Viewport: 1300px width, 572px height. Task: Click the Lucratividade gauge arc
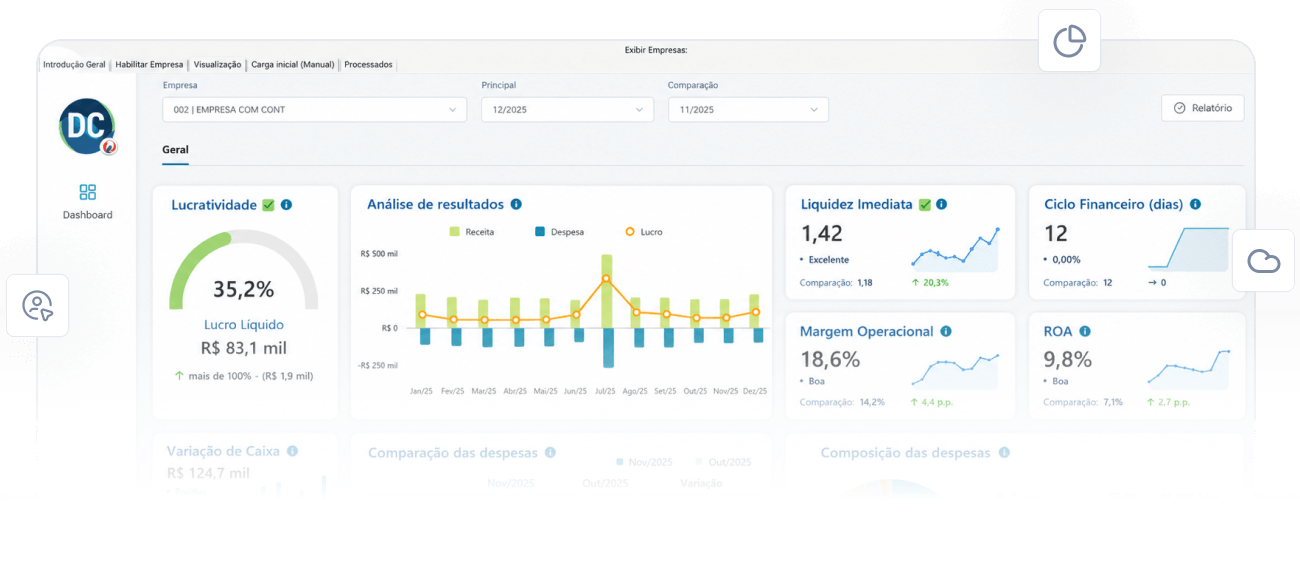243,268
